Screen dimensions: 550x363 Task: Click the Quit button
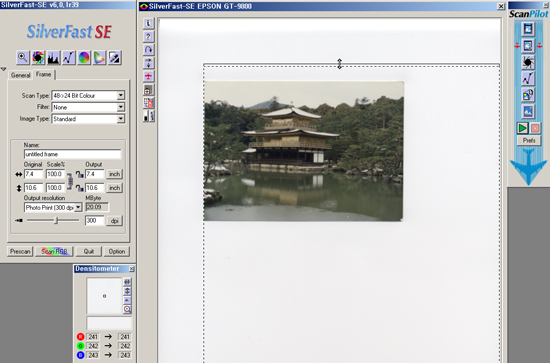pyautogui.click(x=89, y=251)
